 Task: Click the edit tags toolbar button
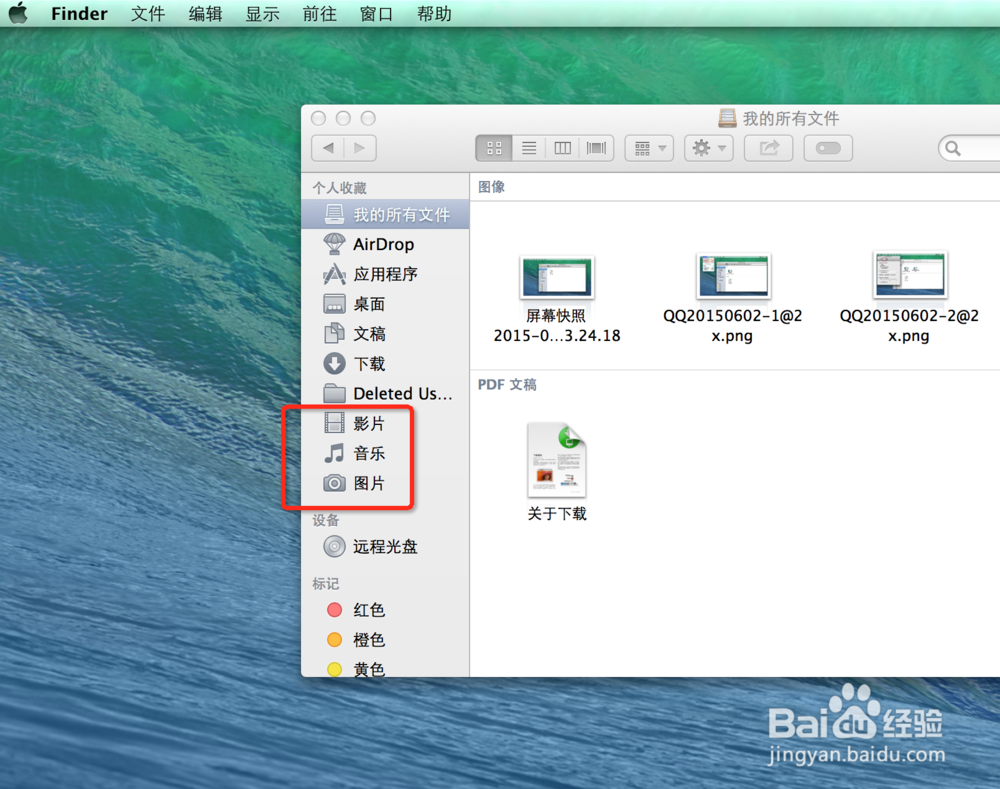pyautogui.click(x=828, y=148)
